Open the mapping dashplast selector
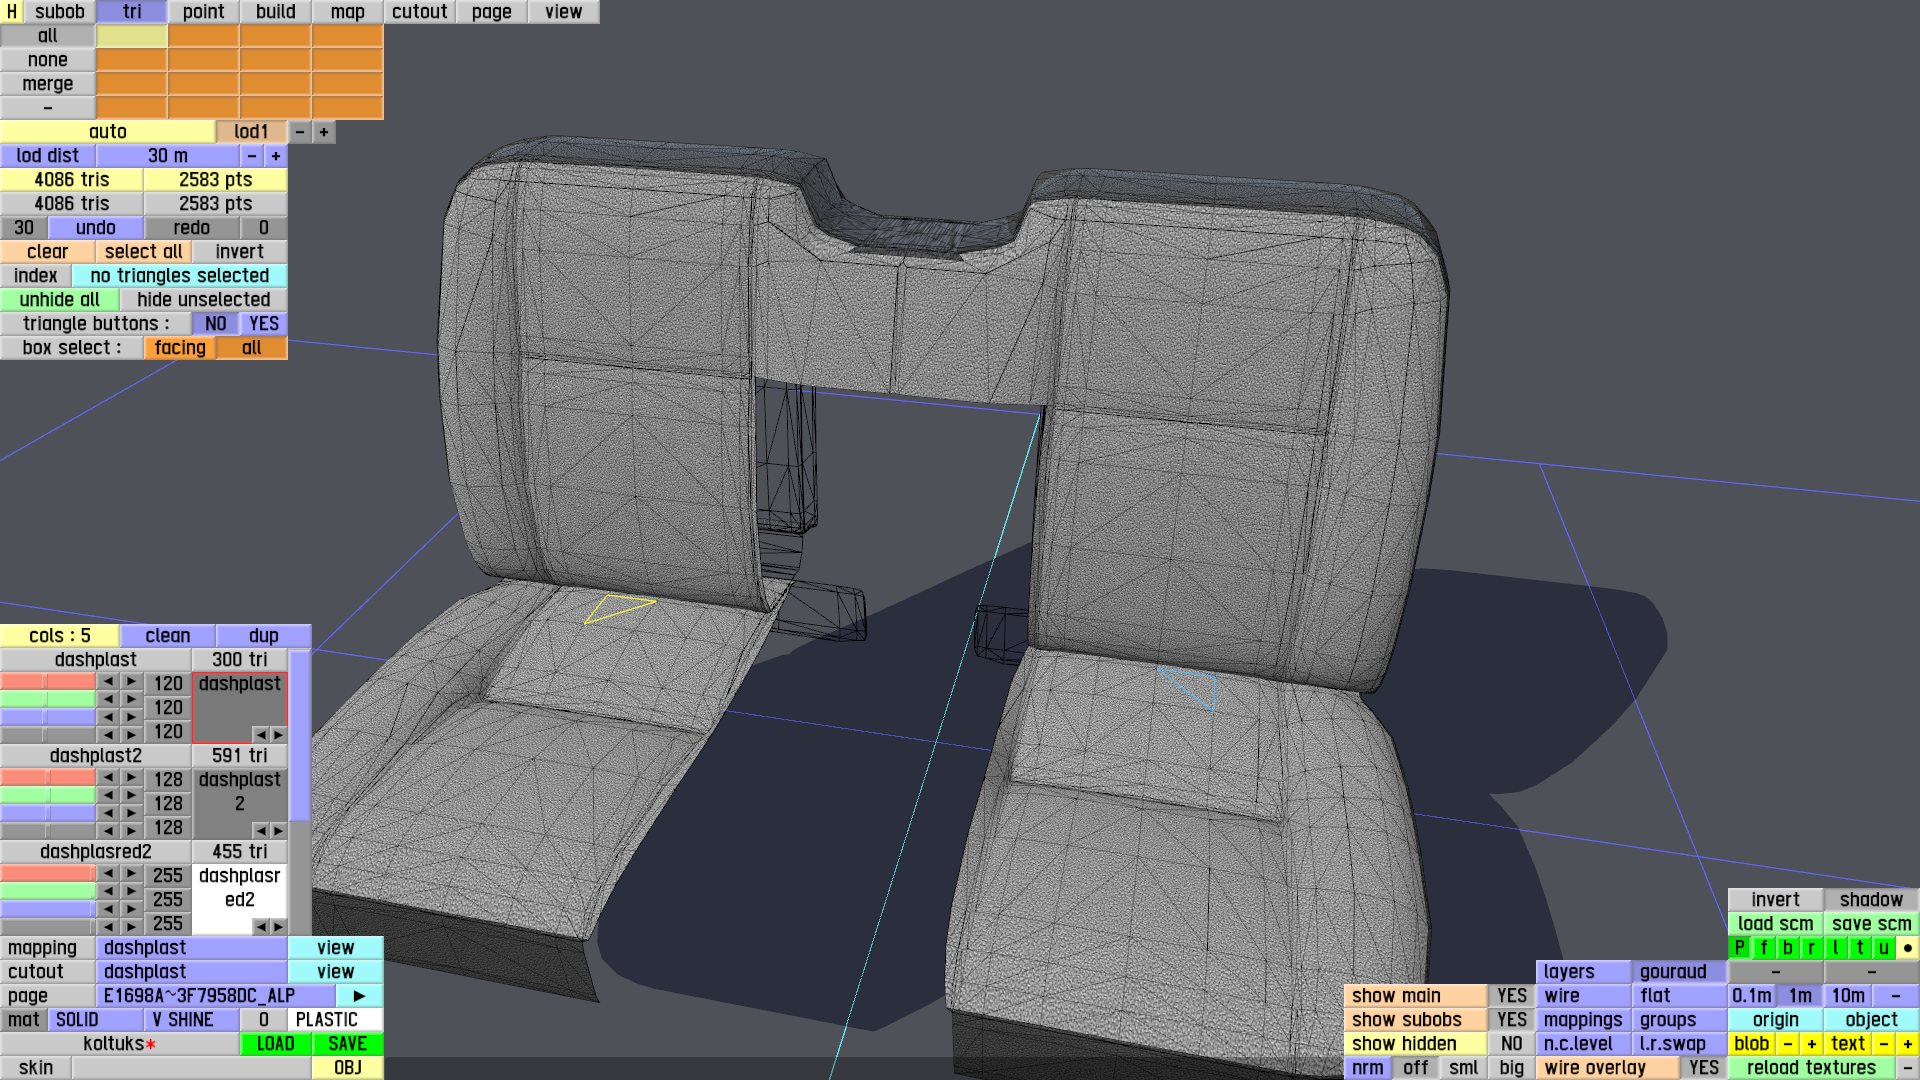The image size is (1920, 1080). (x=191, y=948)
